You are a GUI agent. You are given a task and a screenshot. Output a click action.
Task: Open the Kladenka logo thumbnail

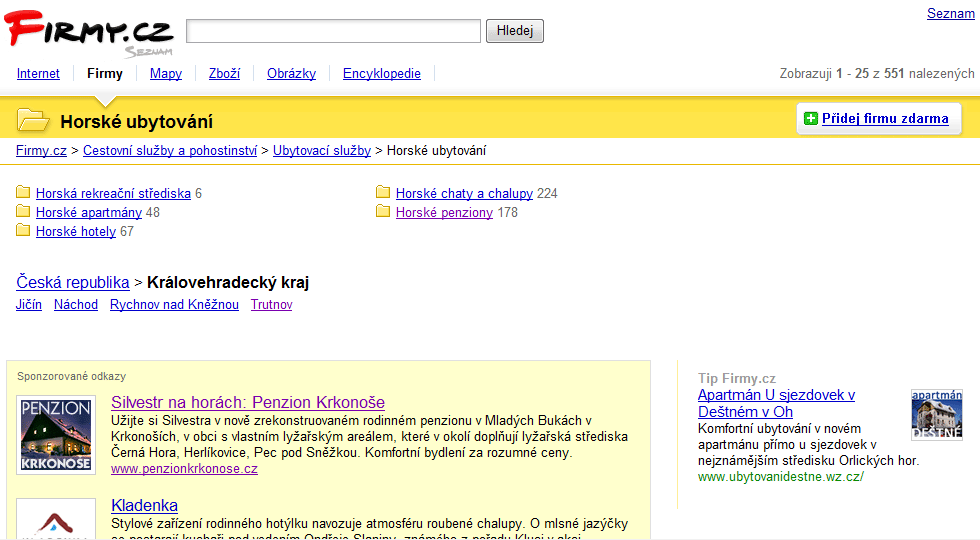pyautogui.click(x=56, y=518)
